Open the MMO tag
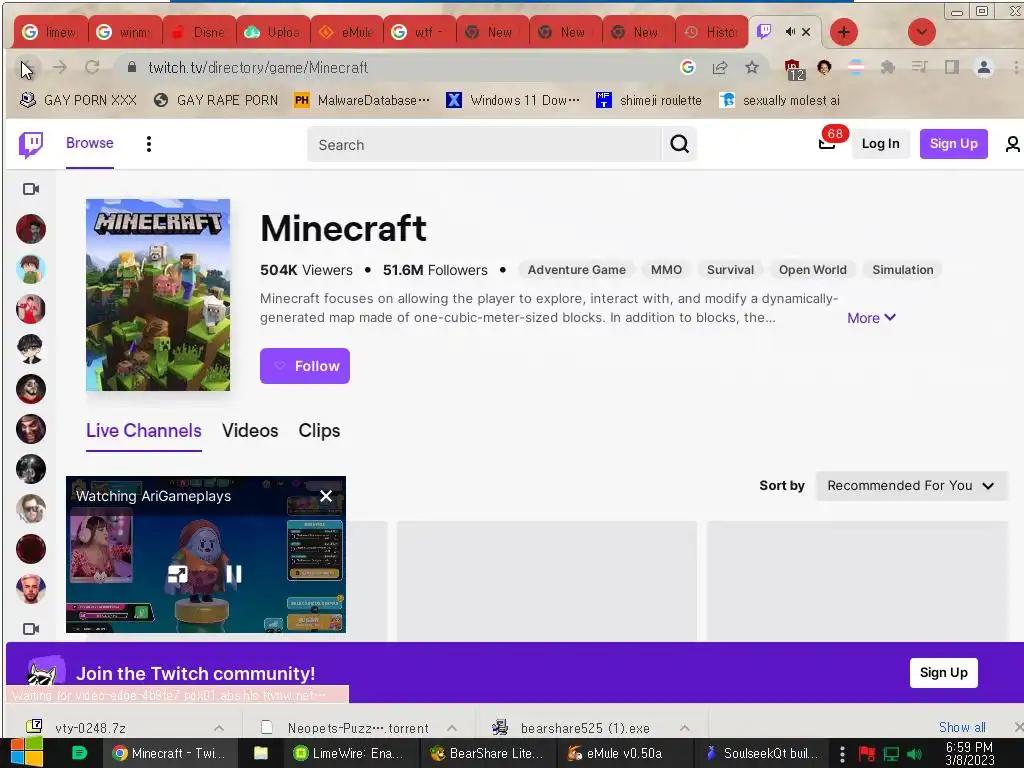Image resolution: width=1024 pixels, height=768 pixels. tap(666, 270)
